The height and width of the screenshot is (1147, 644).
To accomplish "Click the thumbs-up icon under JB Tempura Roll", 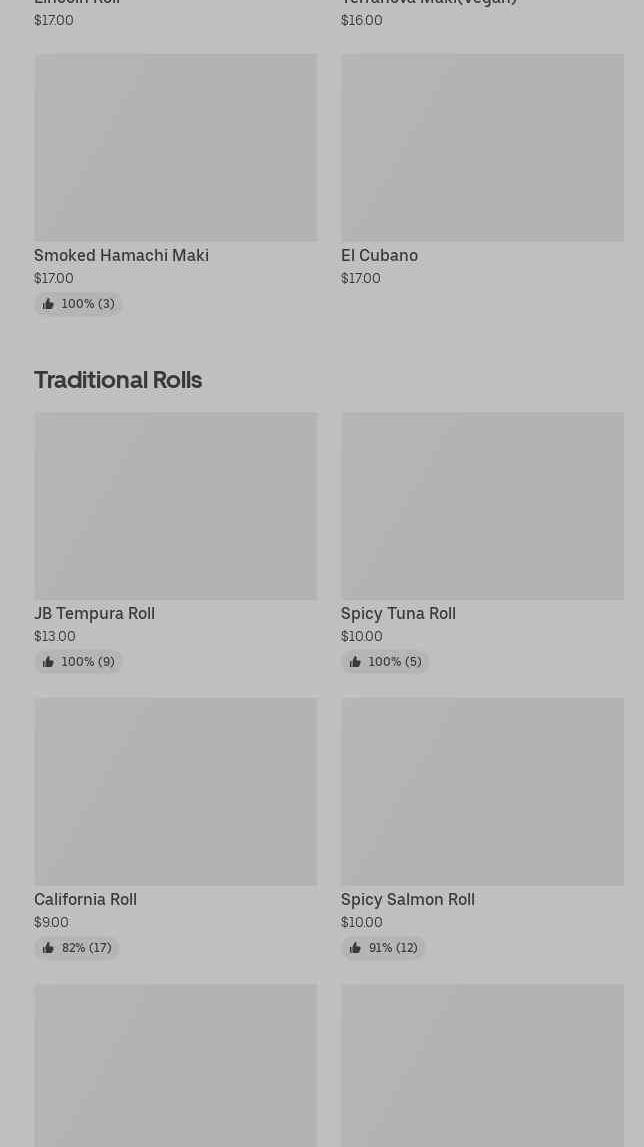I will pos(48,662).
